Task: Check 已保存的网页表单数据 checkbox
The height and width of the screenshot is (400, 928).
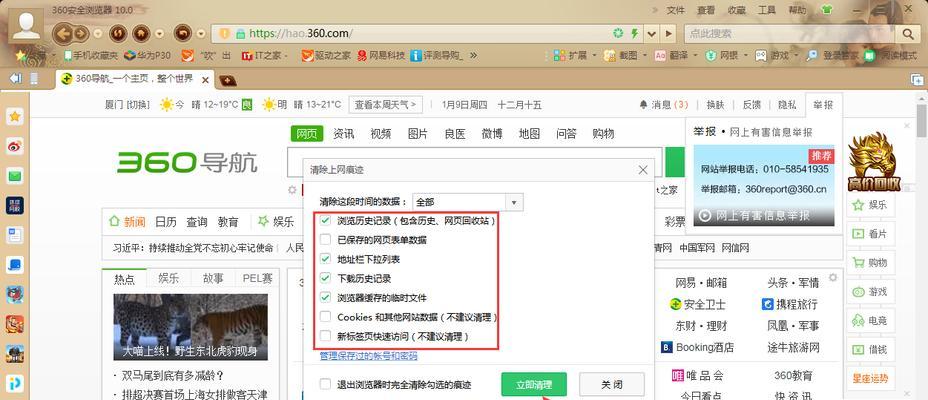Action: 325,240
